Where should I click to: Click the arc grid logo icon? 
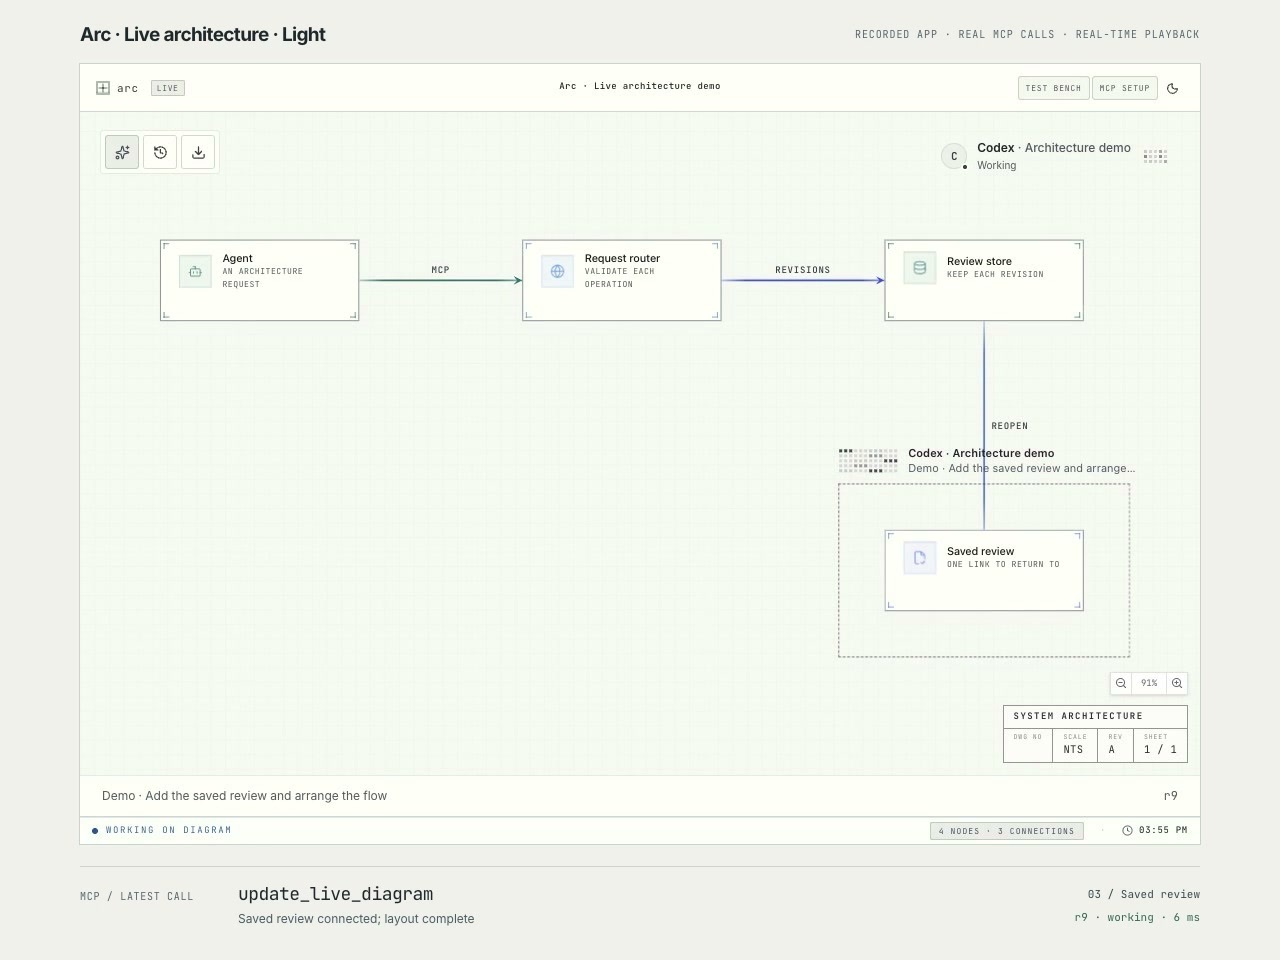(103, 88)
